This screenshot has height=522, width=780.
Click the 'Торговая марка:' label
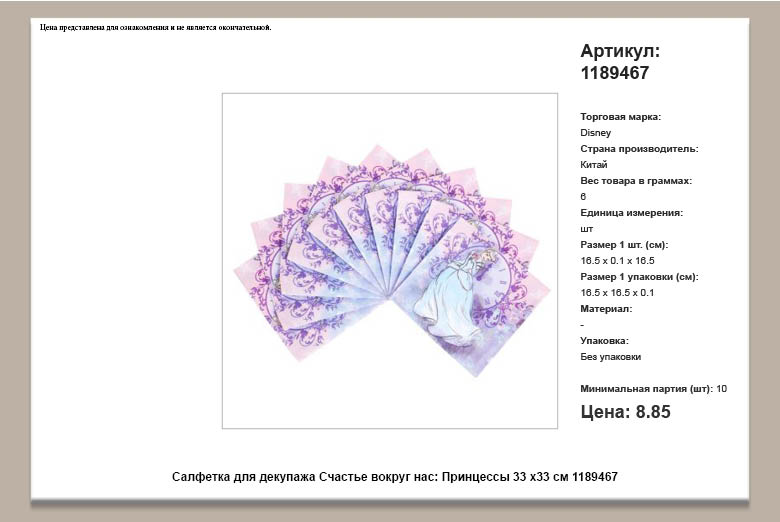(620, 117)
